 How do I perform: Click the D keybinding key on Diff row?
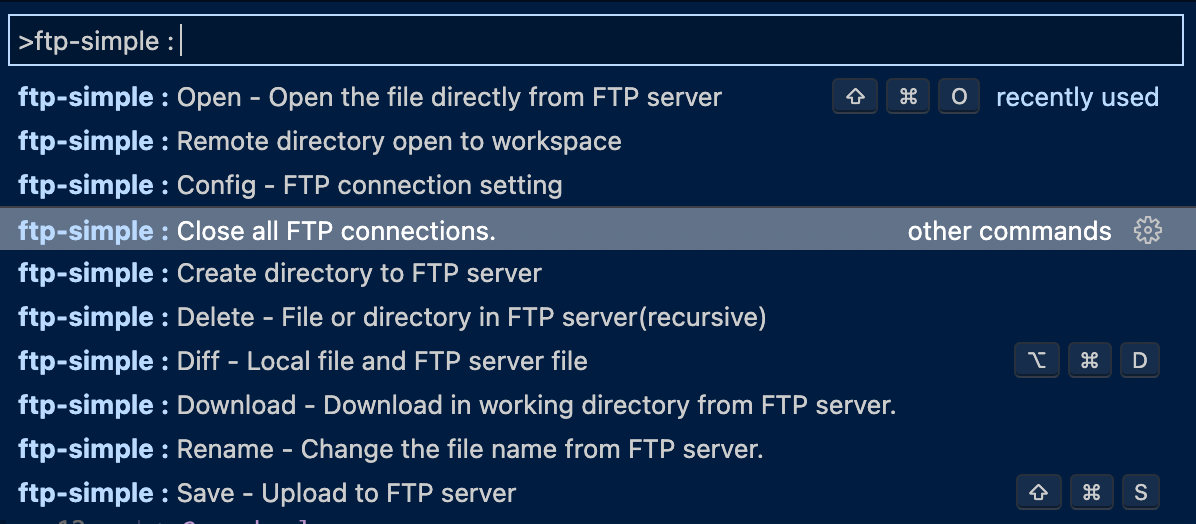(x=1140, y=360)
